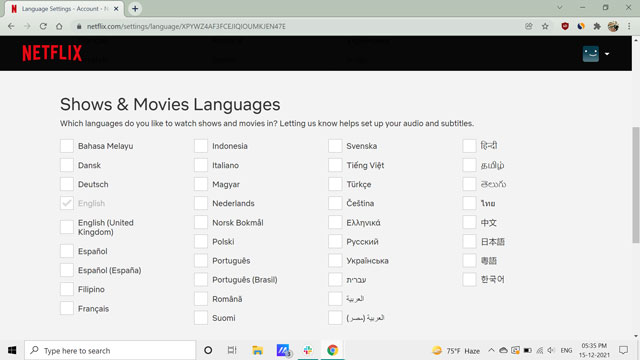This screenshot has height=360, width=640.
Task: Open the blue-orange circular extension icon
Action: [581, 26]
